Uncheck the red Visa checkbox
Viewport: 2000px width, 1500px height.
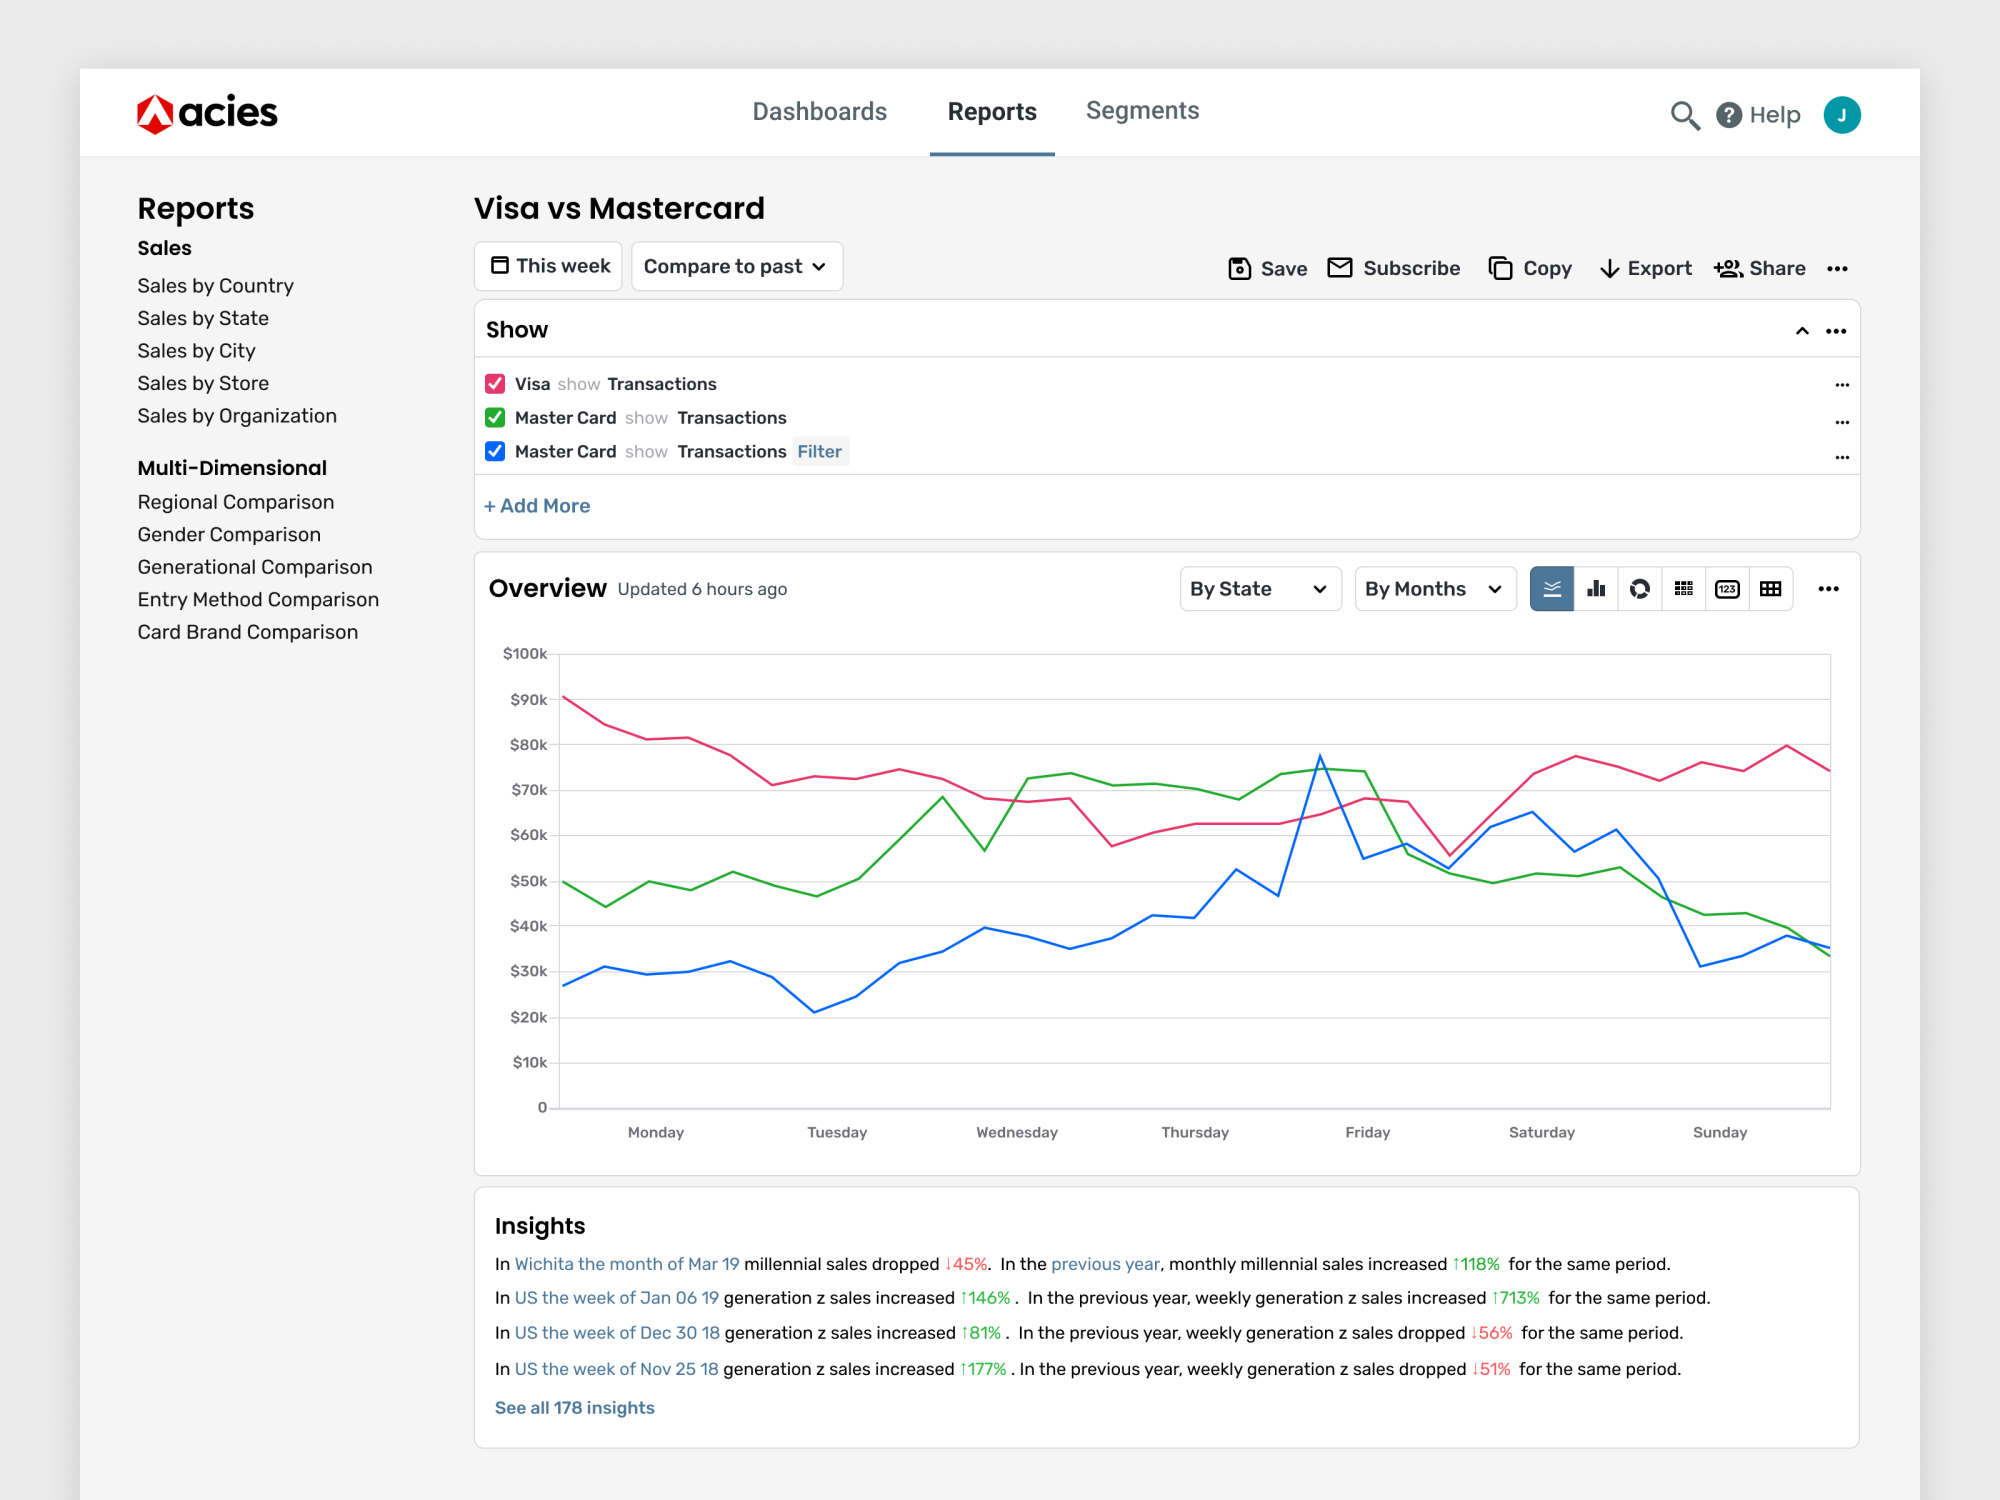pyautogui.click(x=495, y=384)
